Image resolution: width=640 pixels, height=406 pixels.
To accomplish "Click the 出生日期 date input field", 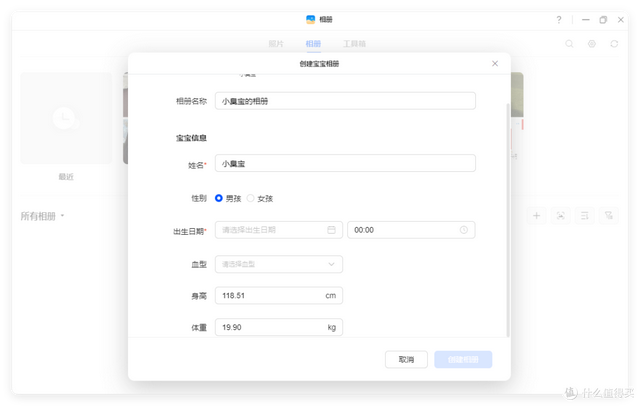I will (279, 230).
